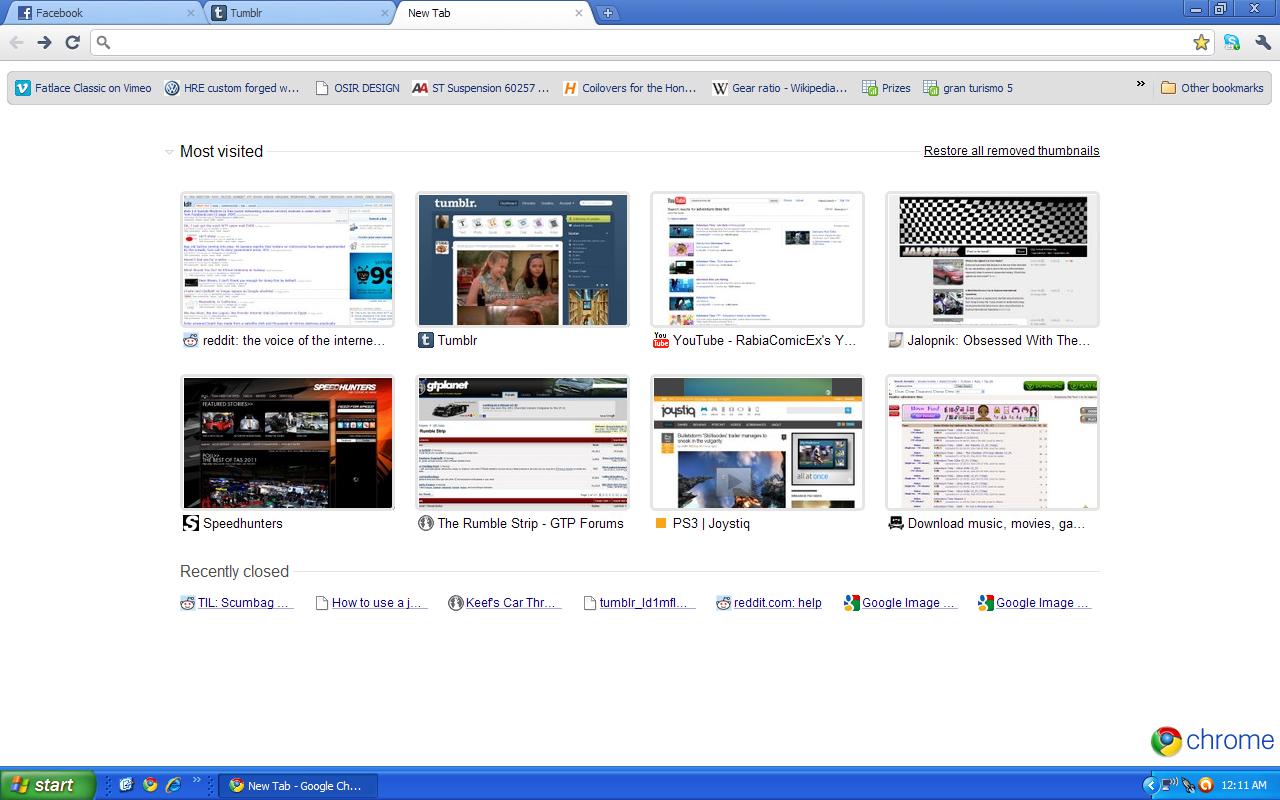Image resolution: width=1280 pixels, height=800 pixels.
Task: Expand the bookmarks bar overflow chevron
Action: pyautogui.click(x=1140, y=85)
